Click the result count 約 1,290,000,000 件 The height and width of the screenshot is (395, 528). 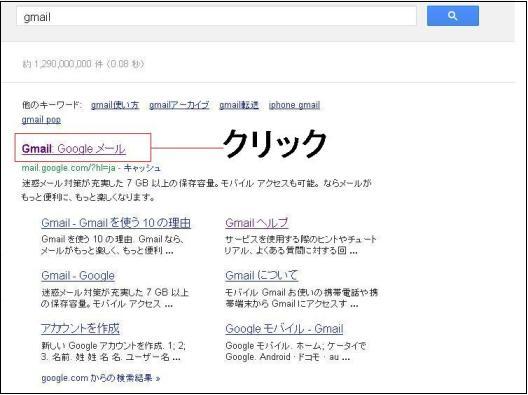[63, 64]
